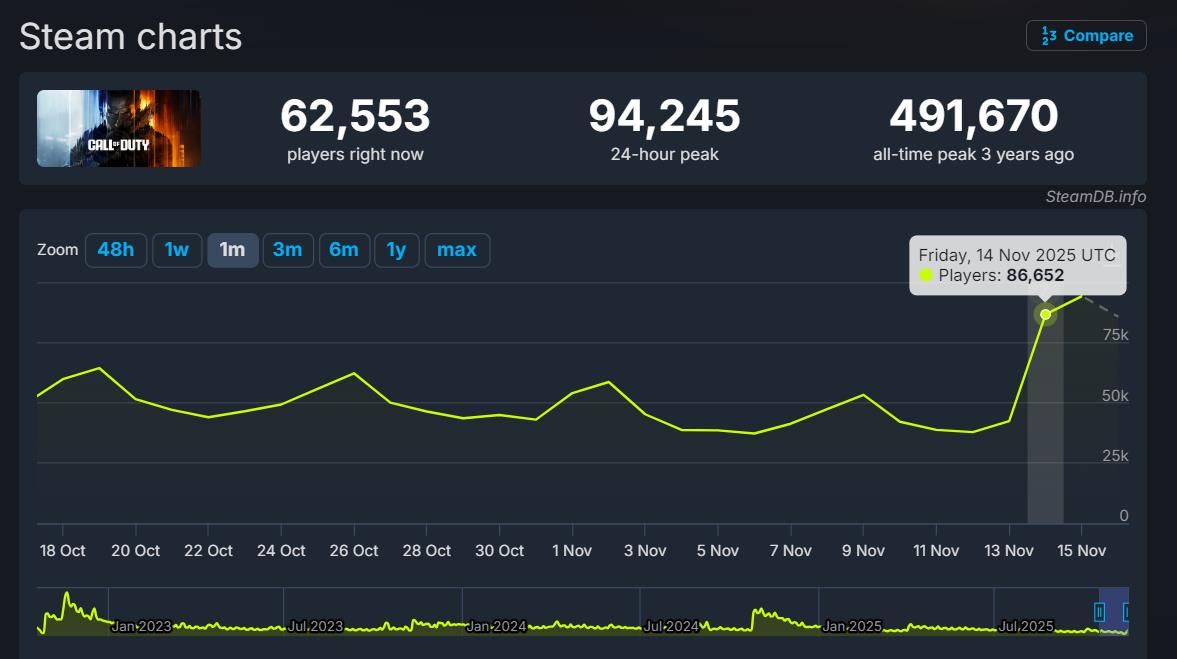Grab the right navigator range handle
The height and width of the screenshot is (659, 1177).
pyautogui.click(x=1126, y=611)
